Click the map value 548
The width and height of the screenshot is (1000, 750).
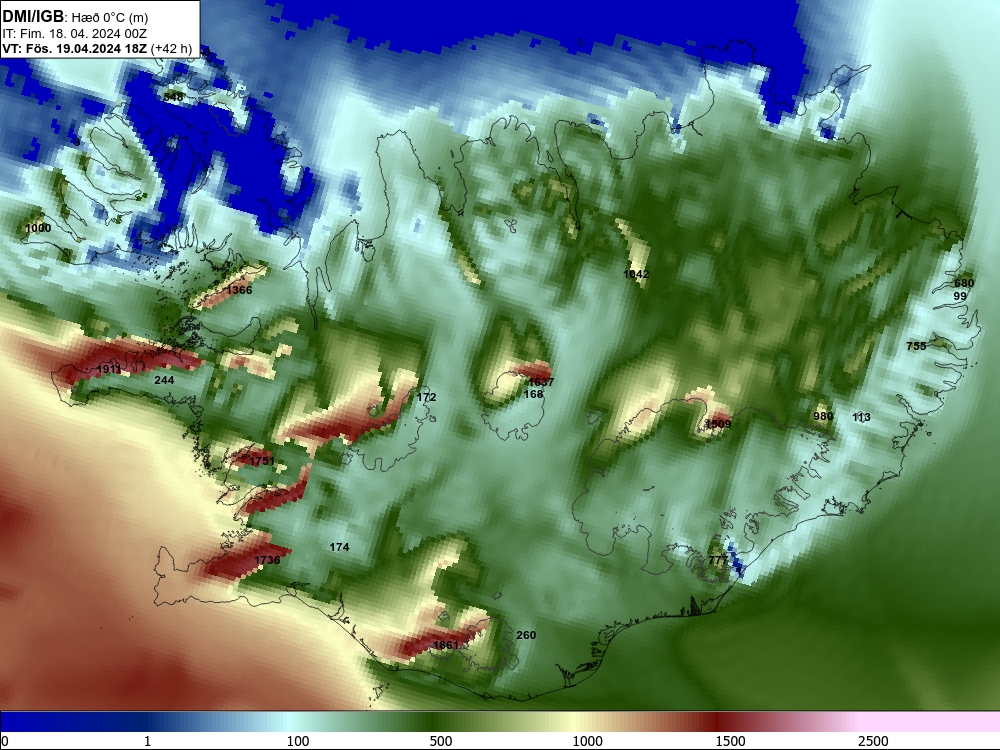(173, 97)
